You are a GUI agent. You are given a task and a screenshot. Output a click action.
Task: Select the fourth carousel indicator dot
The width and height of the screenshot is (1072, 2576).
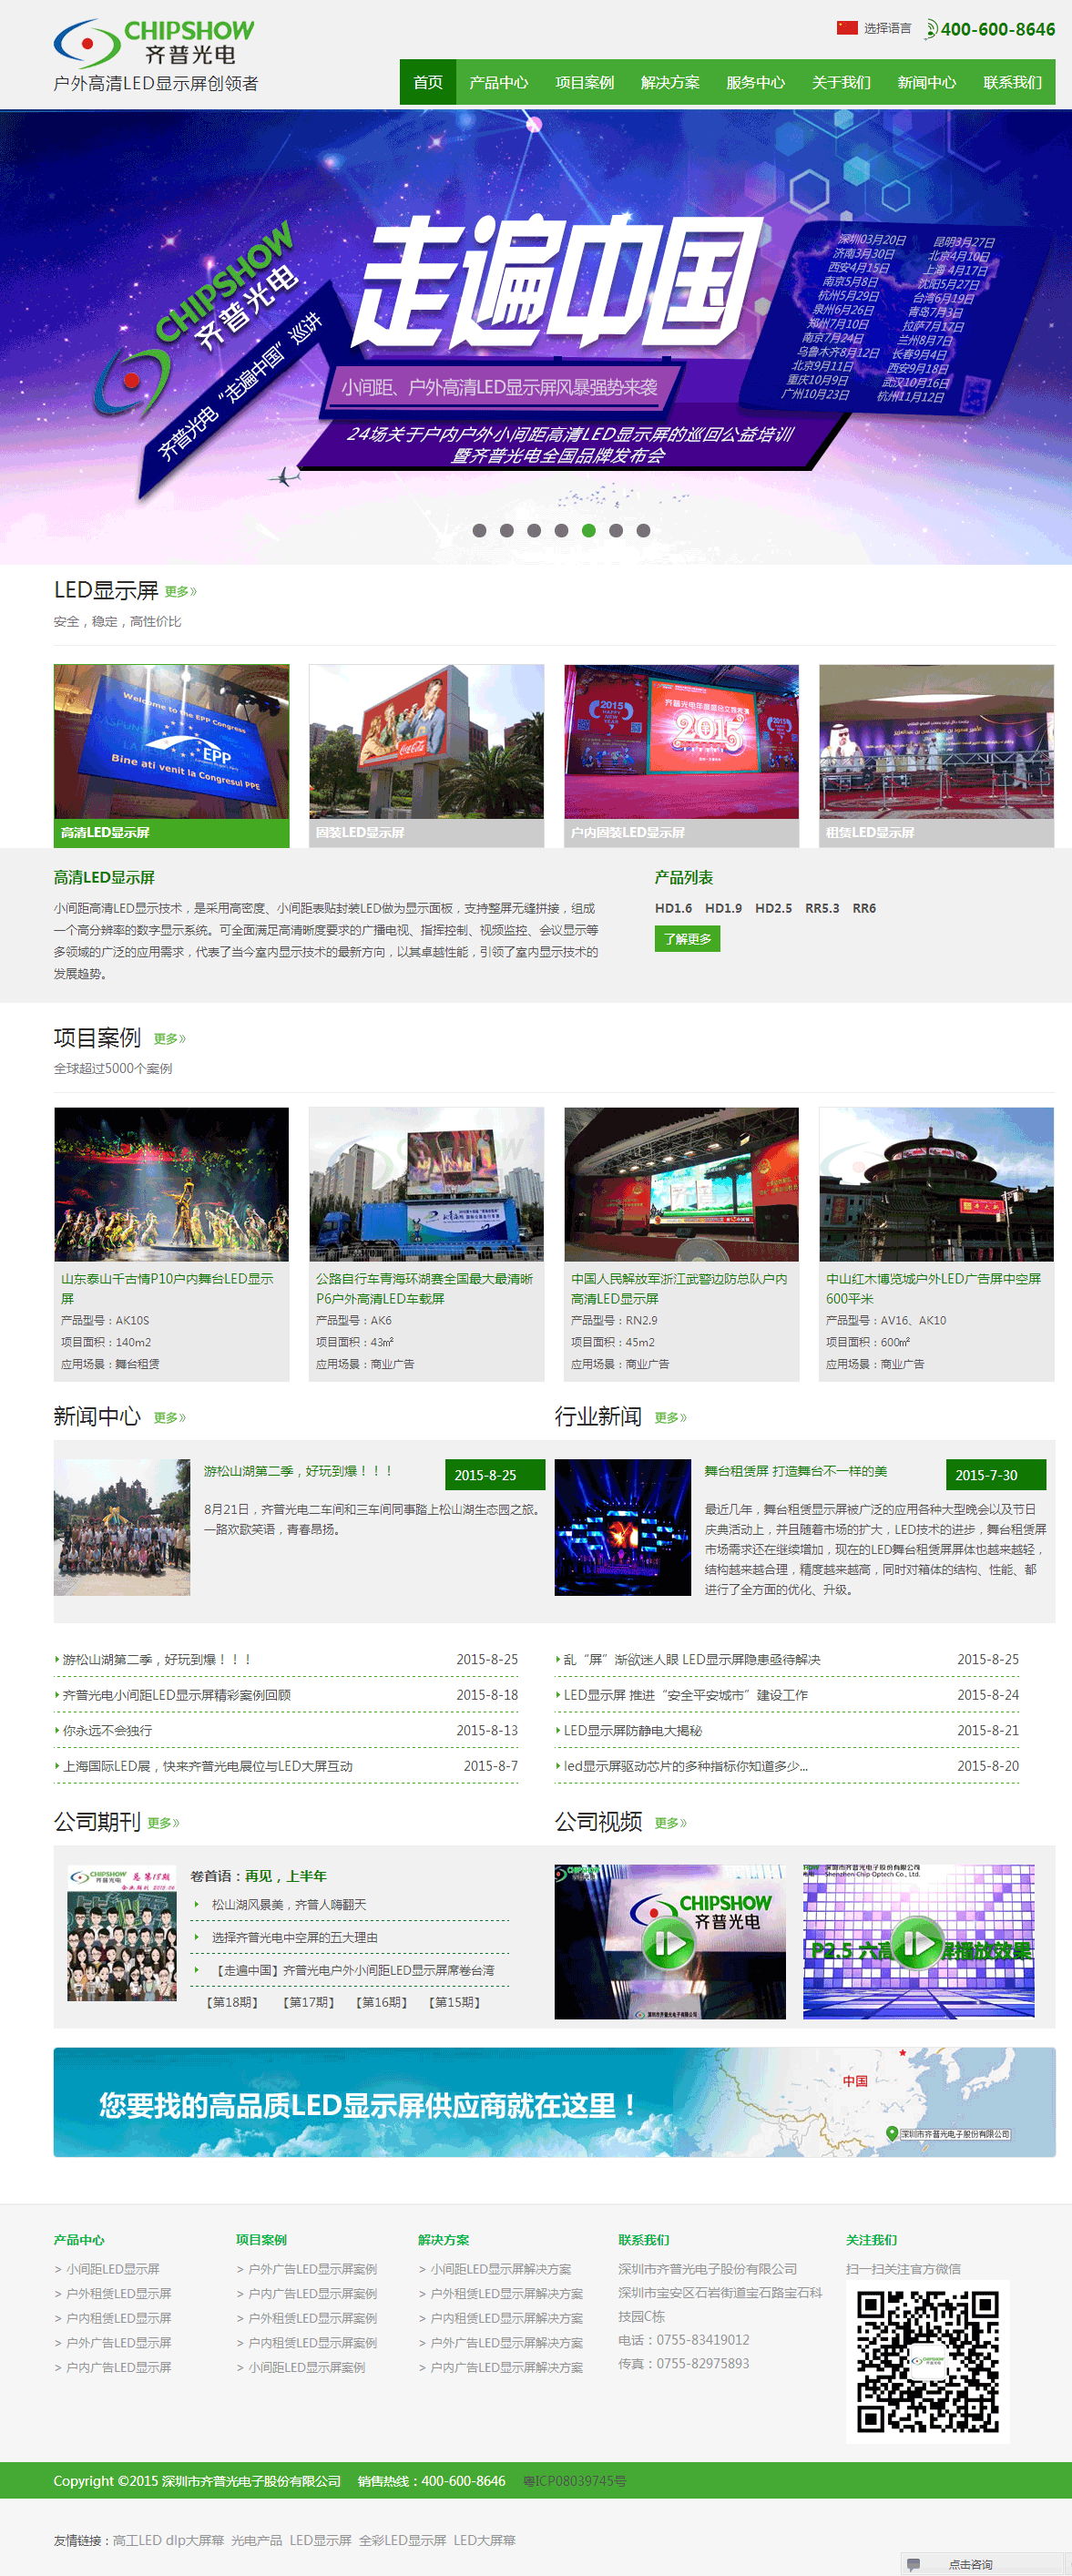coord(562,531)
